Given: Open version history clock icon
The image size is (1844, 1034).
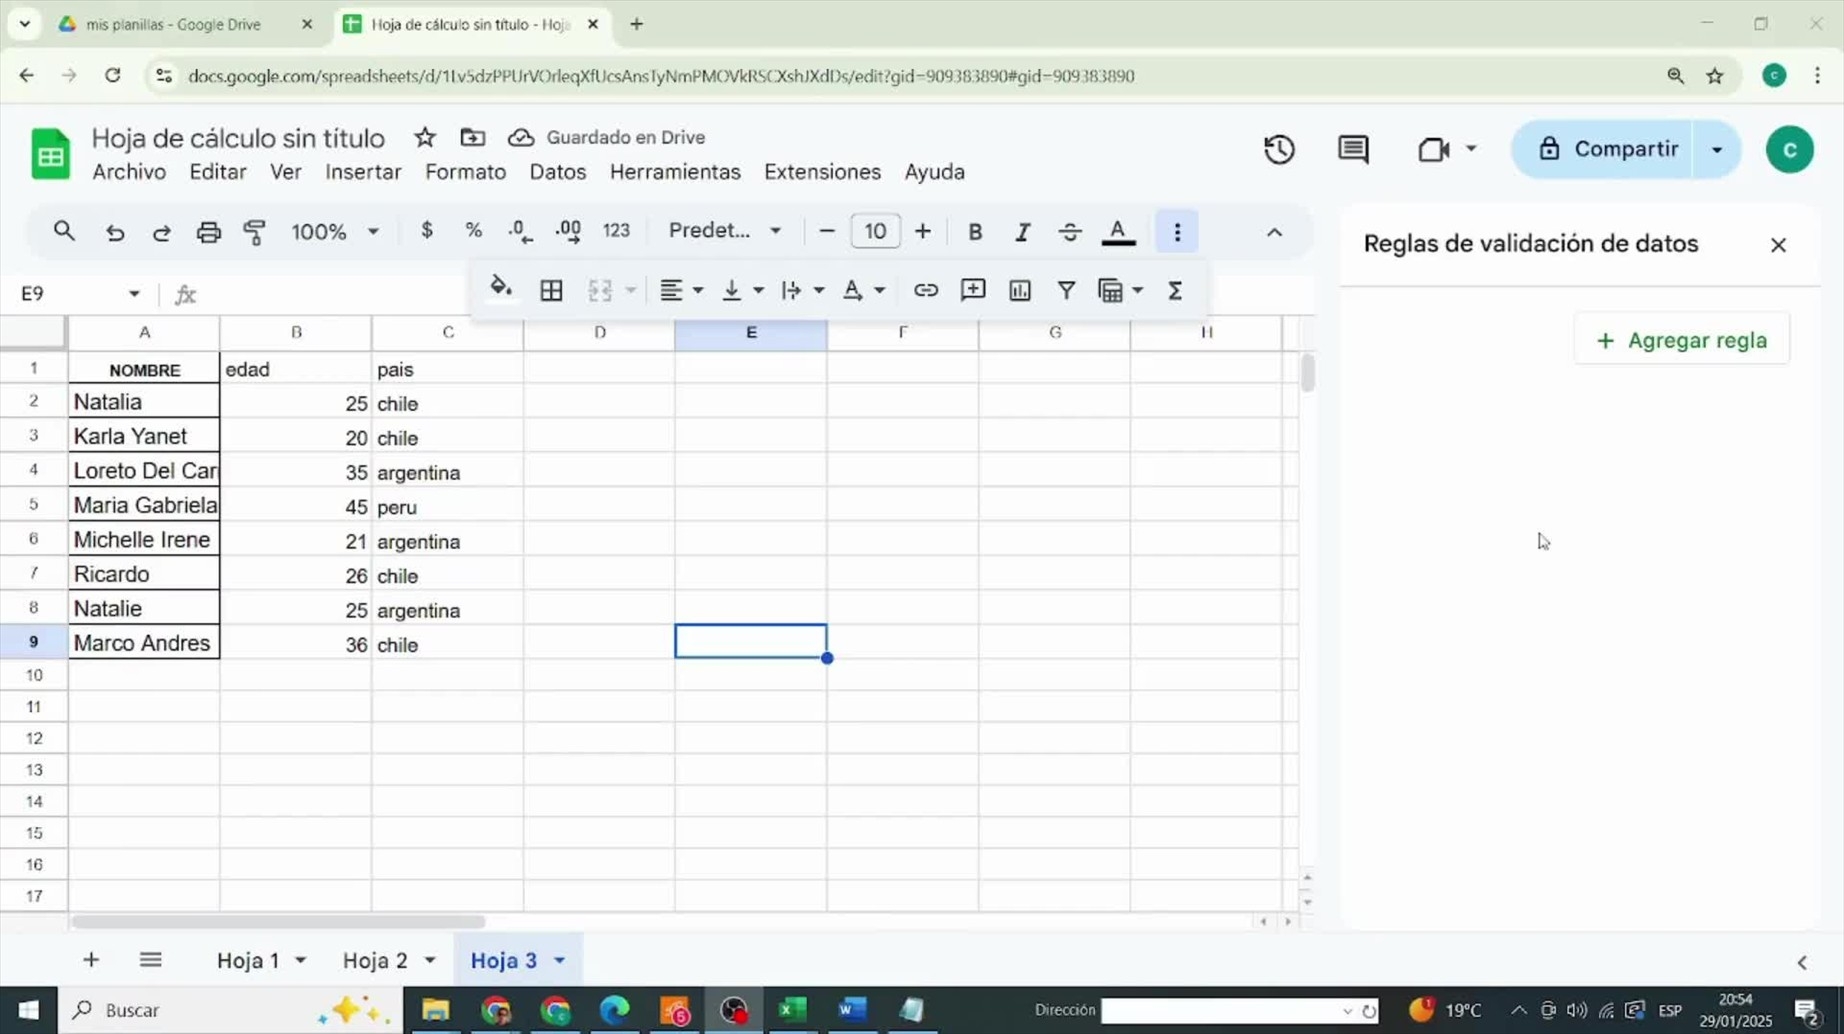Looking at the screenshot, I should [x=1279, y=150].
